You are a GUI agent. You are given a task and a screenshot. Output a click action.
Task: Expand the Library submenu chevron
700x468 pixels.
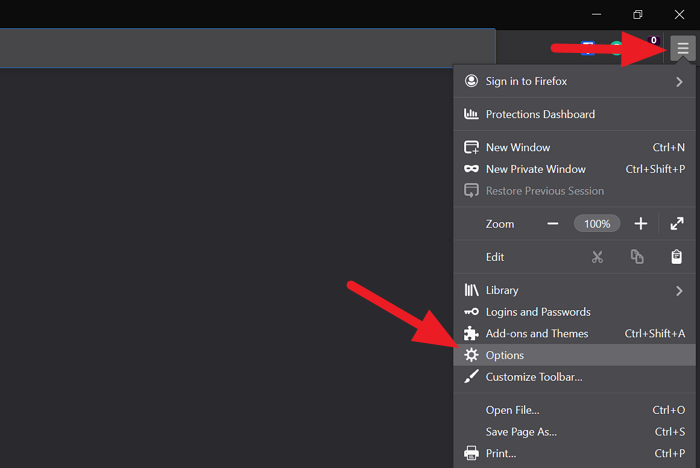[679, 291]
